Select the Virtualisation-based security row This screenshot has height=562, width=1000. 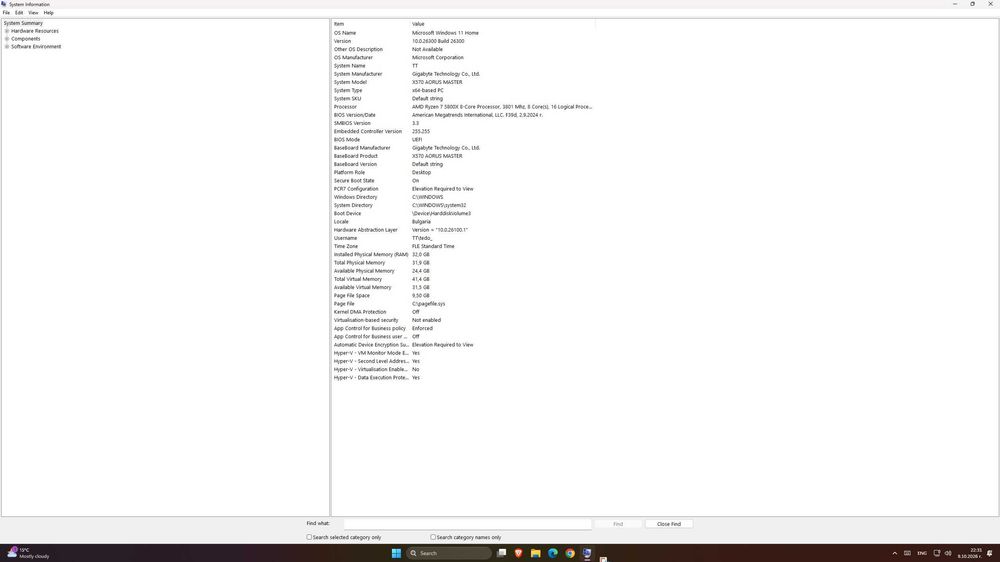[x=464, y=320]
